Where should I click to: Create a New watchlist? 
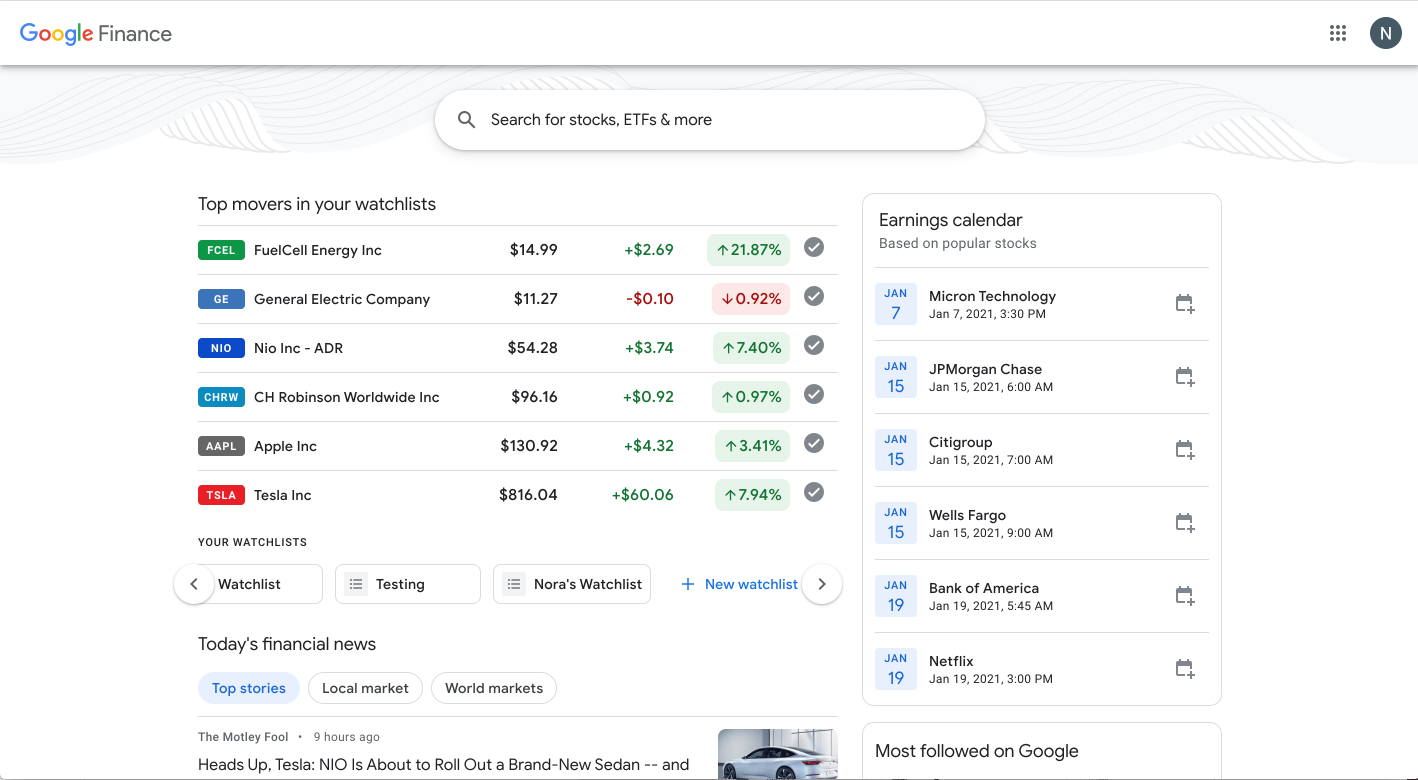740,584
